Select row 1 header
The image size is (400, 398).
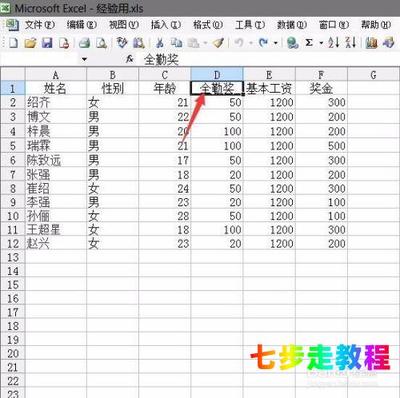click(13, 88)
